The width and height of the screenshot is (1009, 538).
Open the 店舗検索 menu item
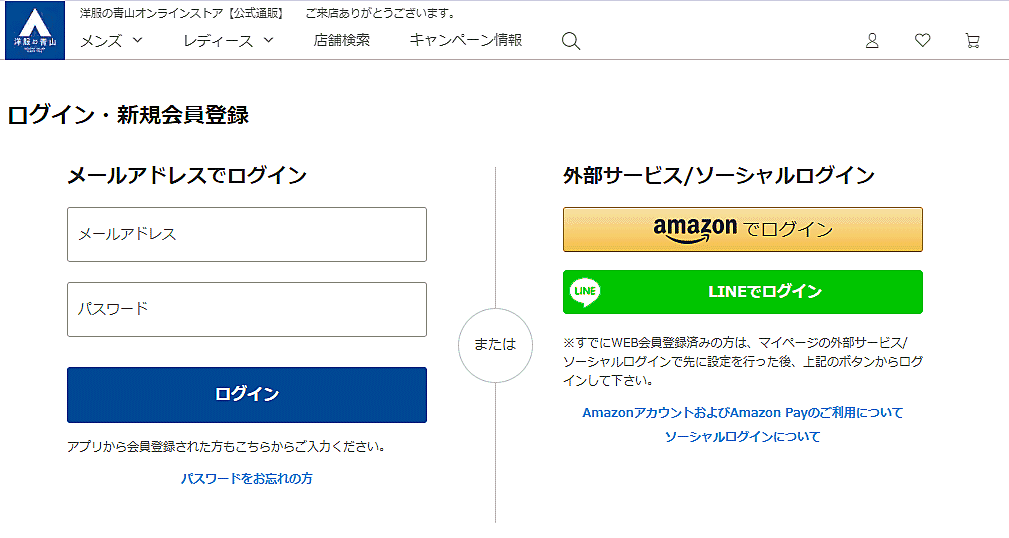pos(341,41)
